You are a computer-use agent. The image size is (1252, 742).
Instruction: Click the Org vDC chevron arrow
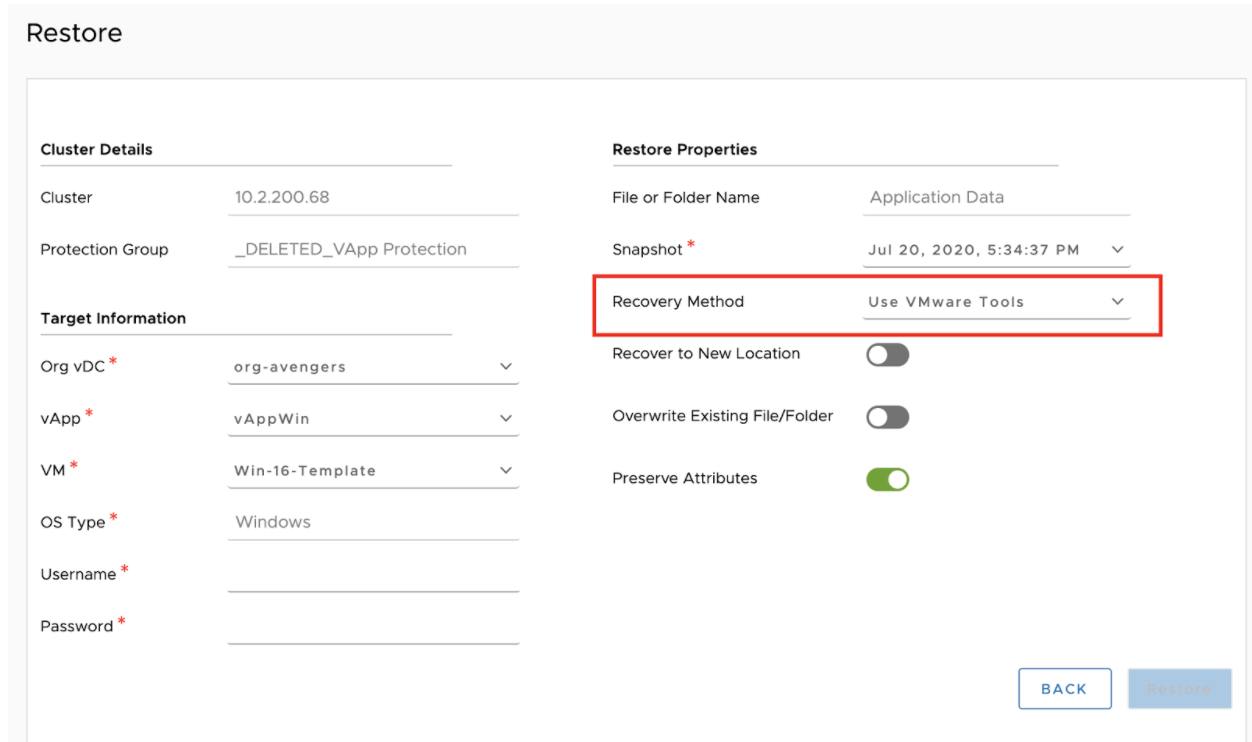(x=505, y=367)
